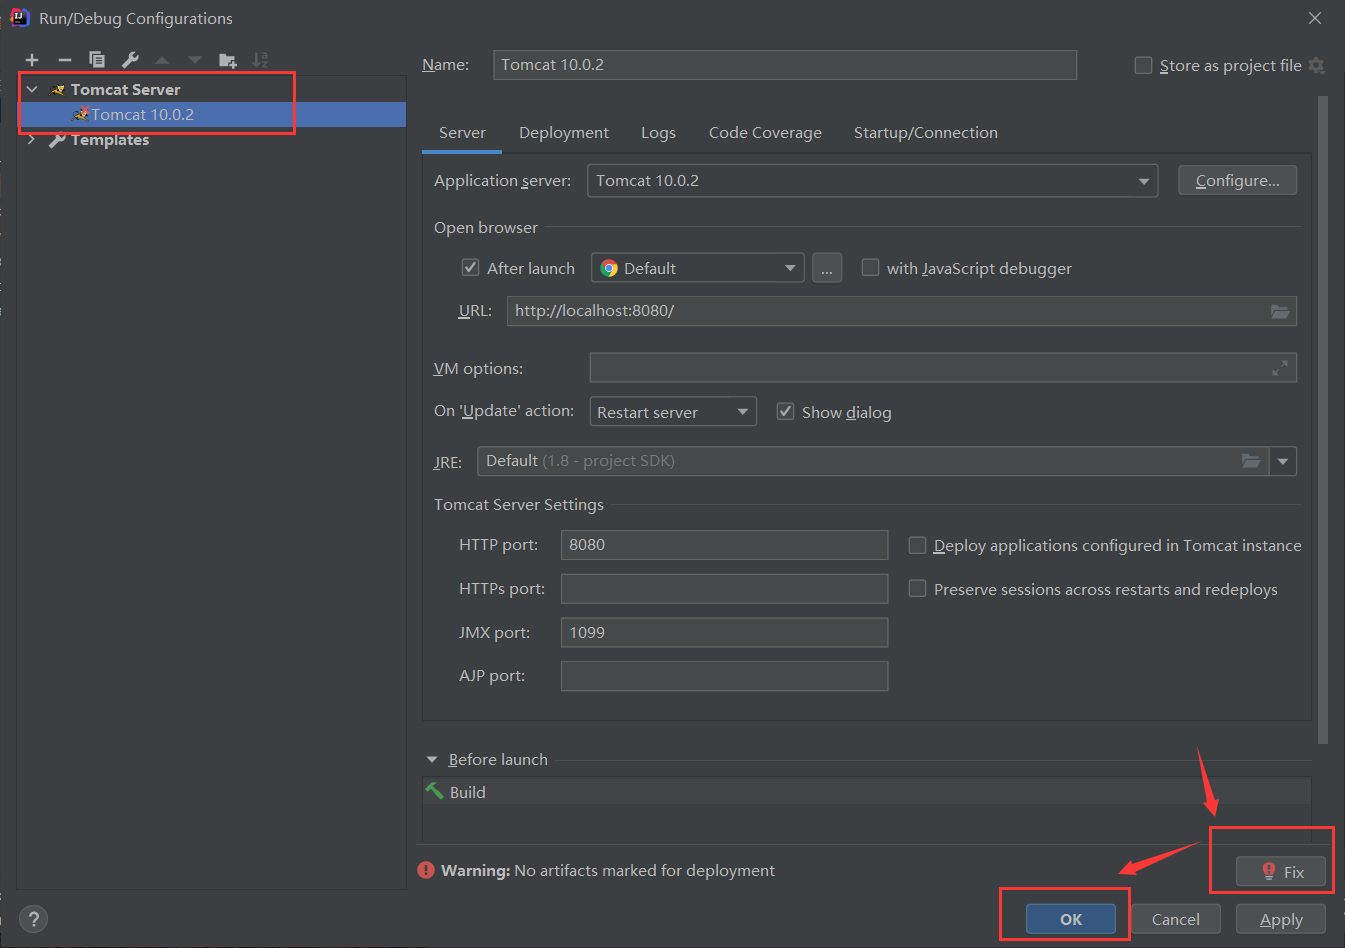Click the browser selection ellipsis button

(x=827, y=268)
